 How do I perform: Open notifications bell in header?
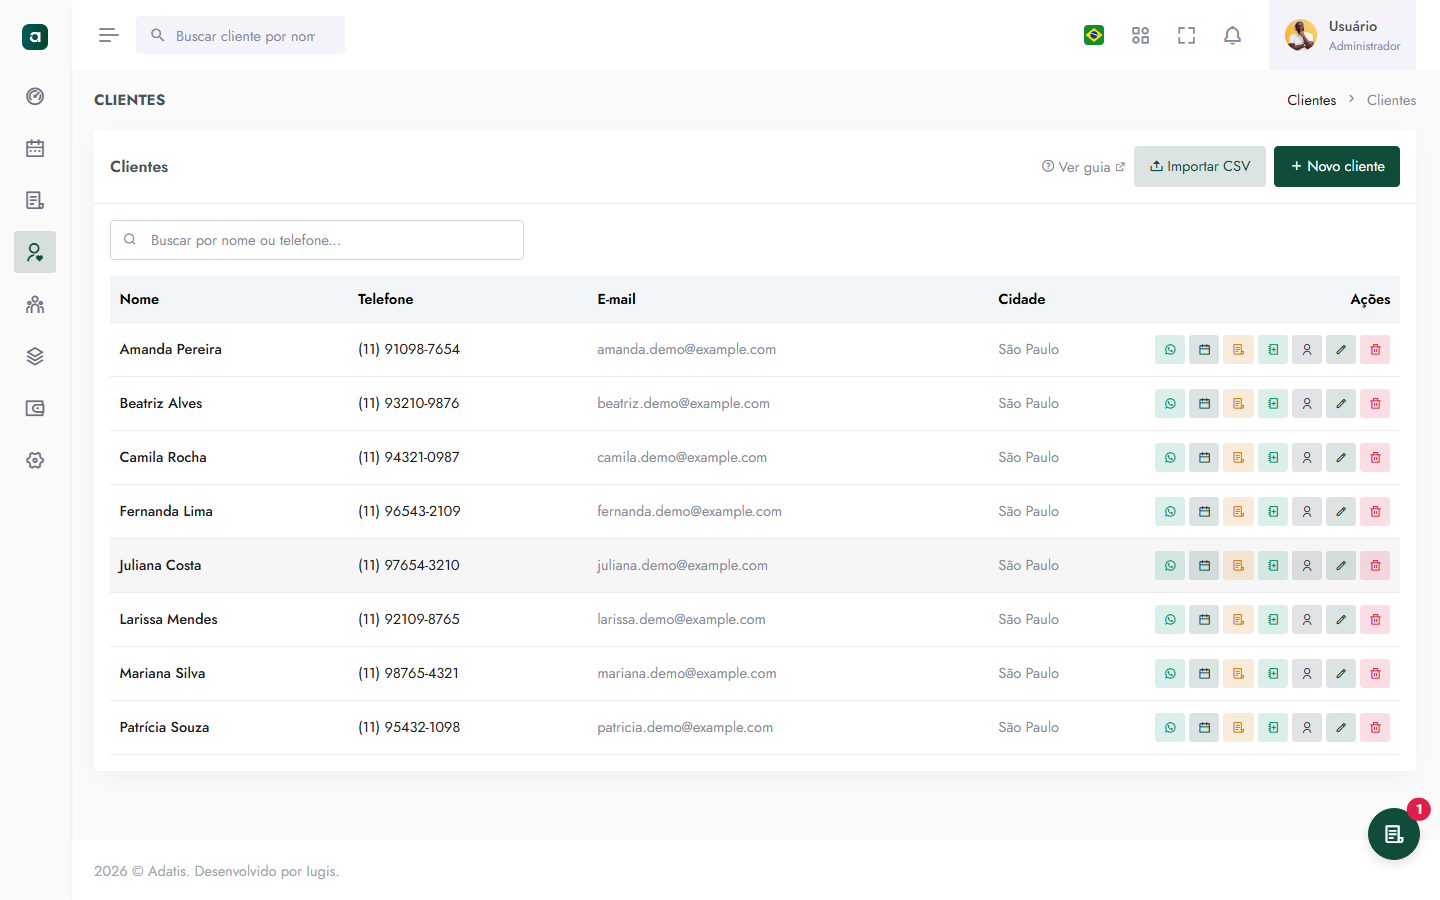pyautogui.click(x=1233, y=36)
